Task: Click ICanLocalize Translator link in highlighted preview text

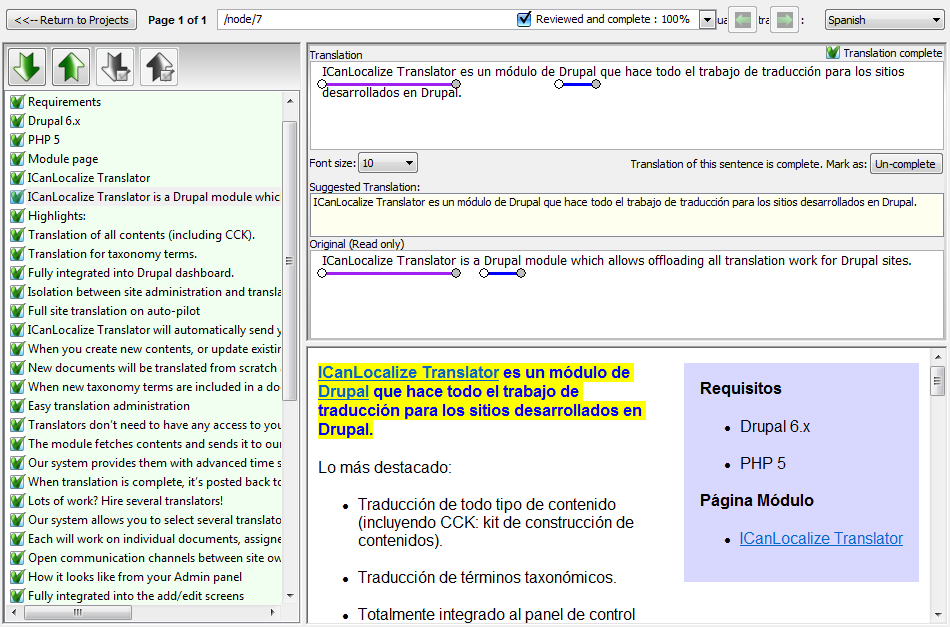Action: (408, 373)
